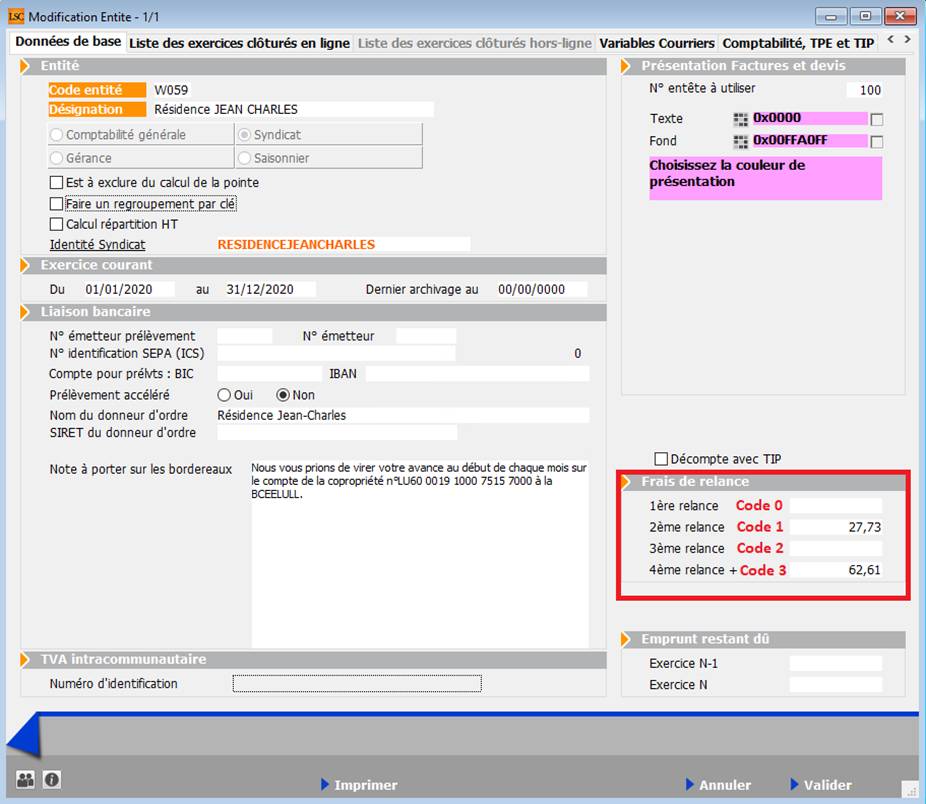Click the 2ème relance amount 27,73

coord(836,527)
